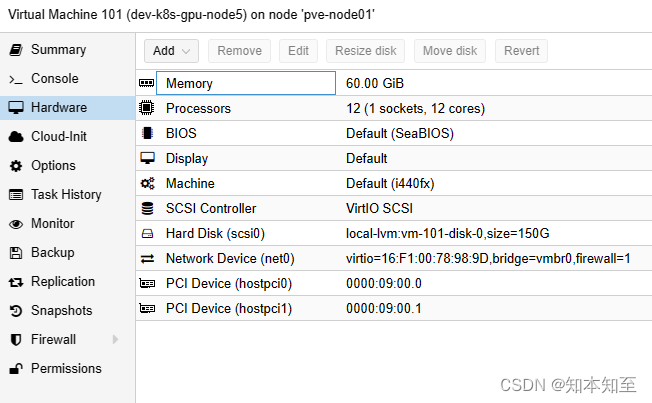This screenshot has height=403, width=652.
Task: Click the Revert button
Action: pyautogui.click(x=522, y=51)
